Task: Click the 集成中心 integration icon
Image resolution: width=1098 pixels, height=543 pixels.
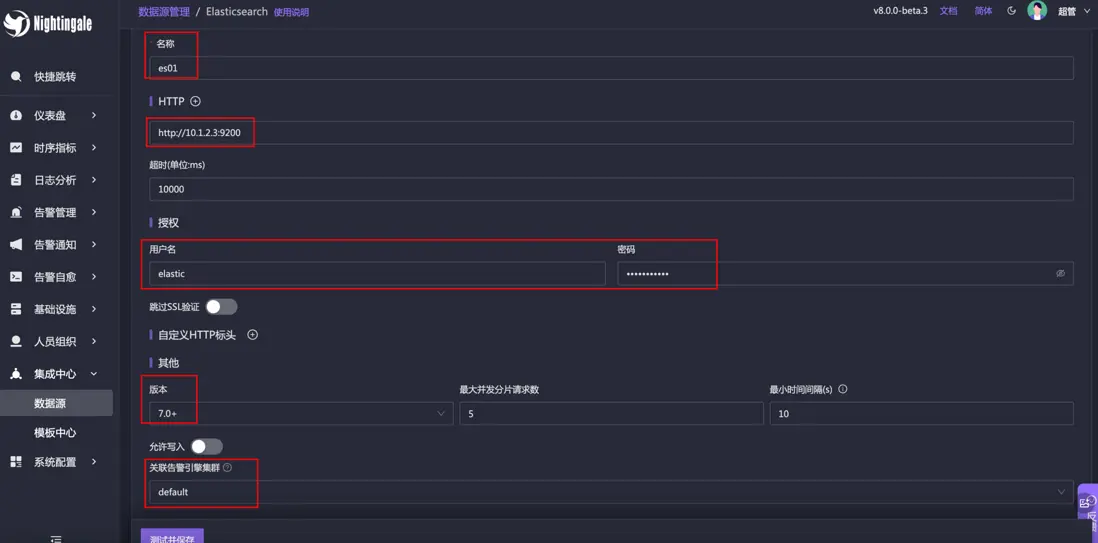Action: [16, 373]
